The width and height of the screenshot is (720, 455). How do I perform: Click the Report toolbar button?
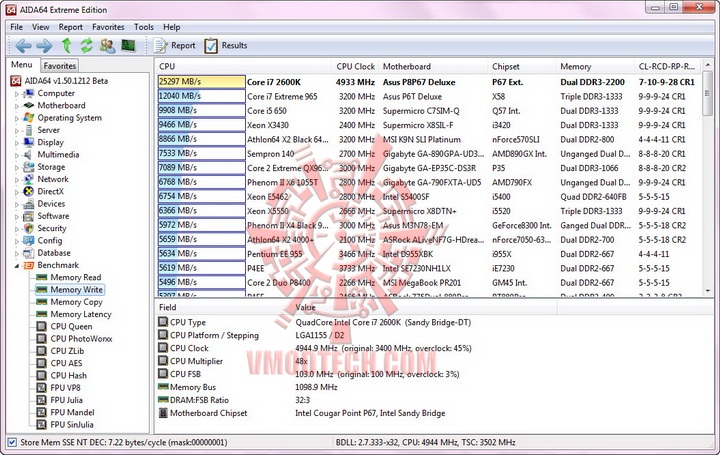(x=174, y=45)
